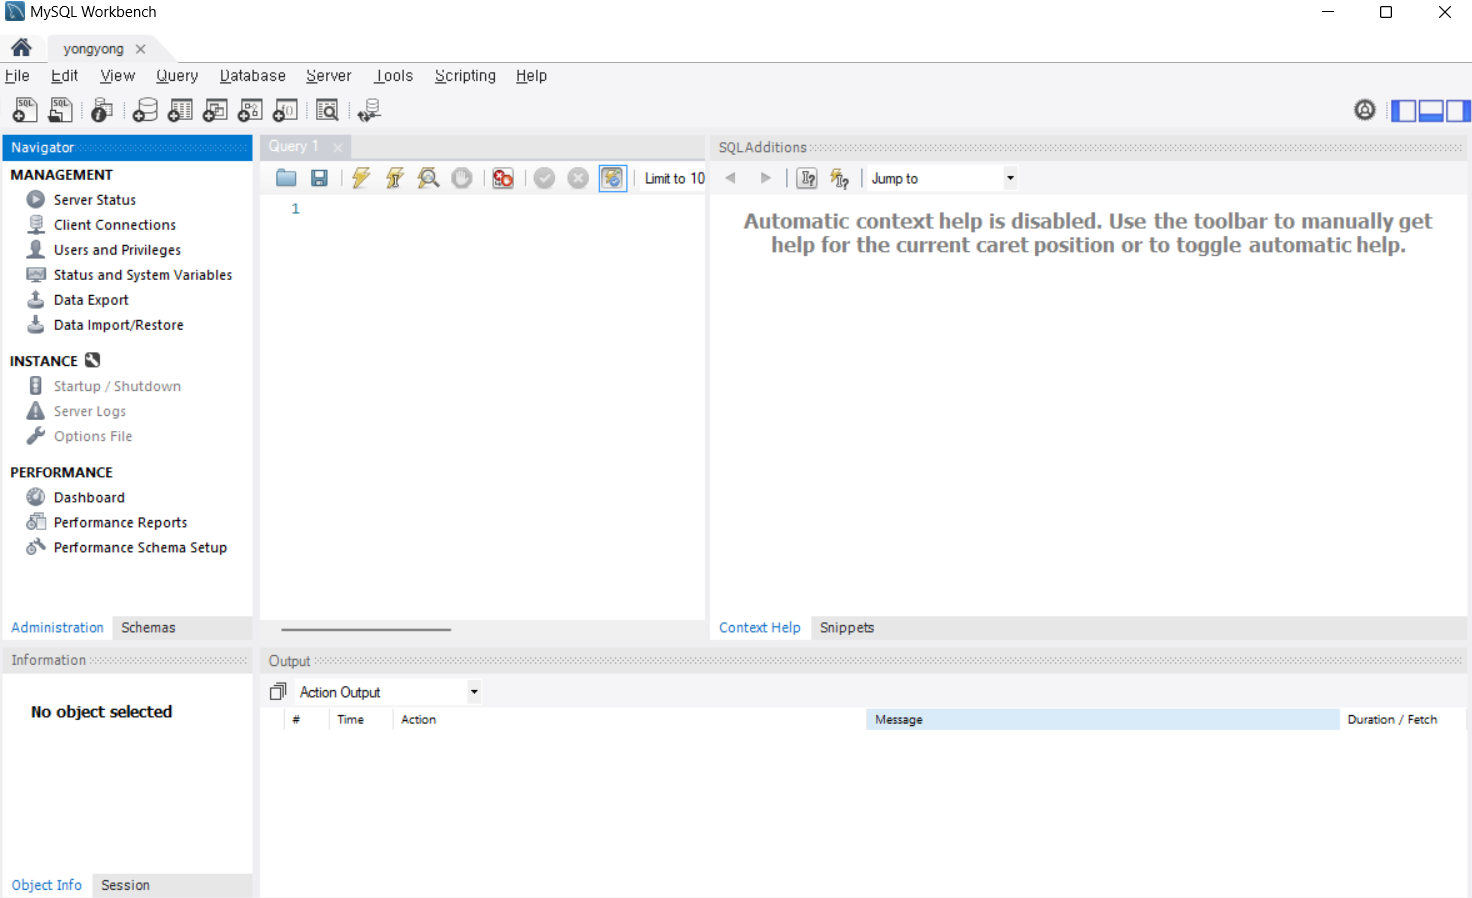
Task: Close the yongyong connection tab
Action: (x=140, y=49)
